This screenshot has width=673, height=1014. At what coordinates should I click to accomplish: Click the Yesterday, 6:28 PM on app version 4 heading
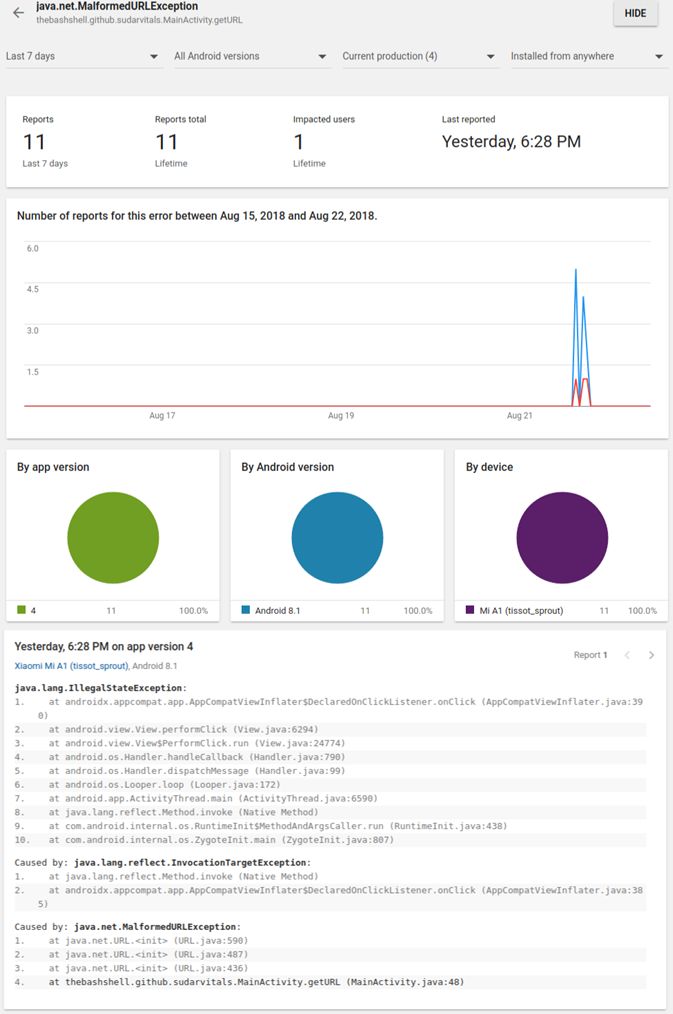coord(103,646)
